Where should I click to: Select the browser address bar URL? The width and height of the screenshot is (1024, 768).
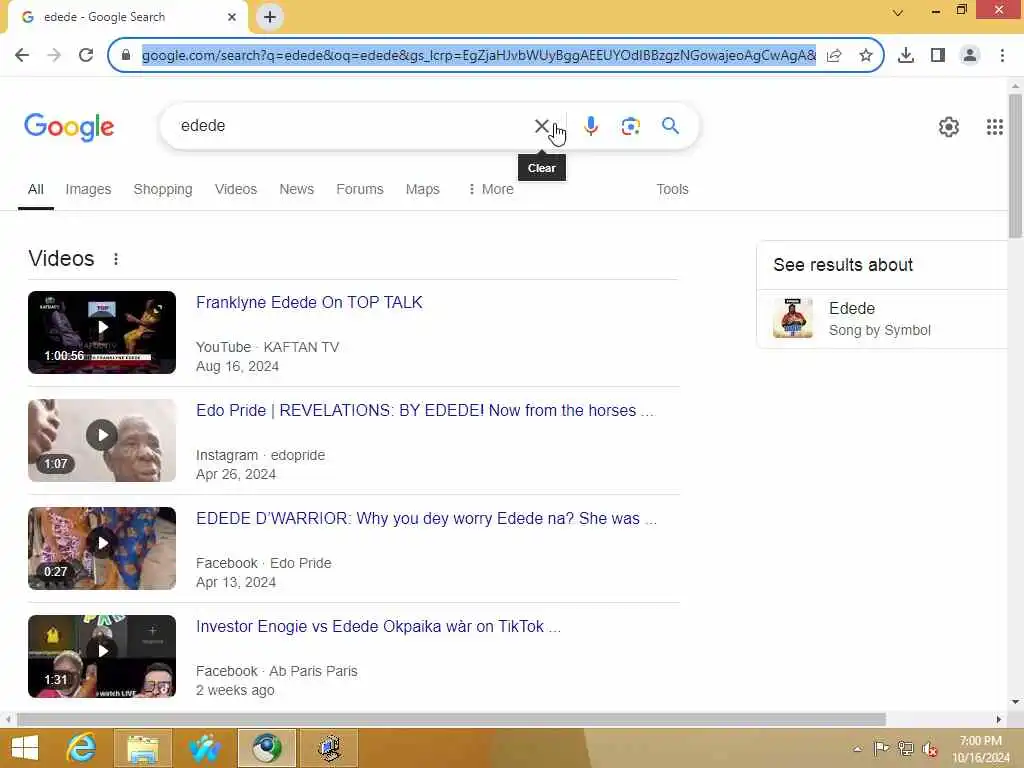point(479,56)
